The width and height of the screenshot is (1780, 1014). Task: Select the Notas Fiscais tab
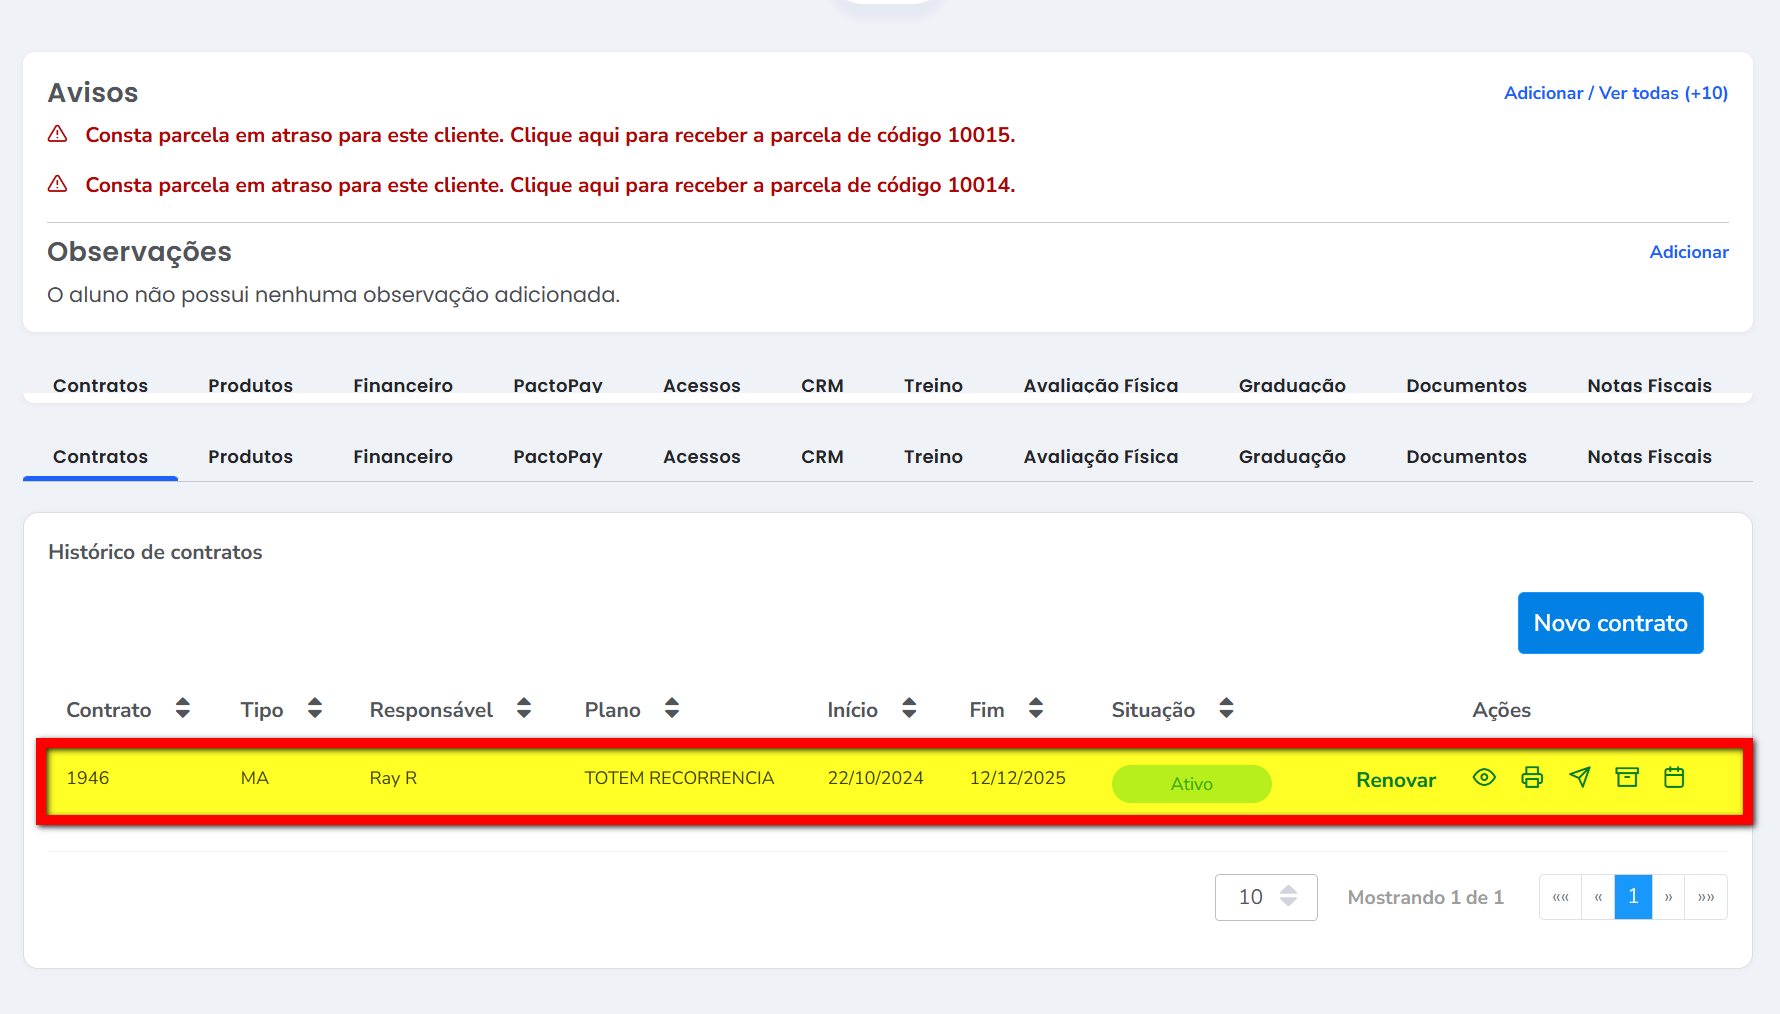pos(1649,457)
